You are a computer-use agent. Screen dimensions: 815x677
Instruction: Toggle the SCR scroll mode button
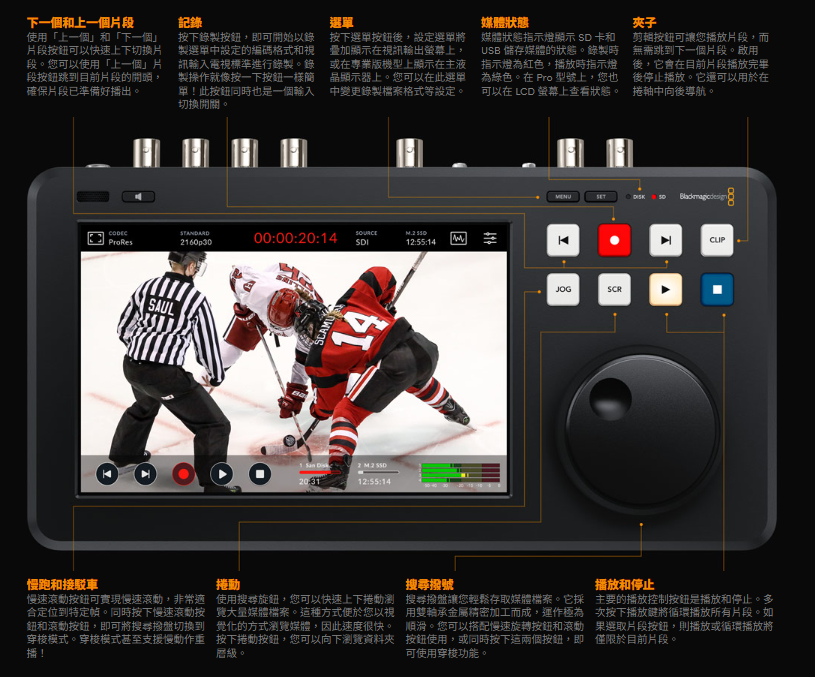(x=615, y=290)
